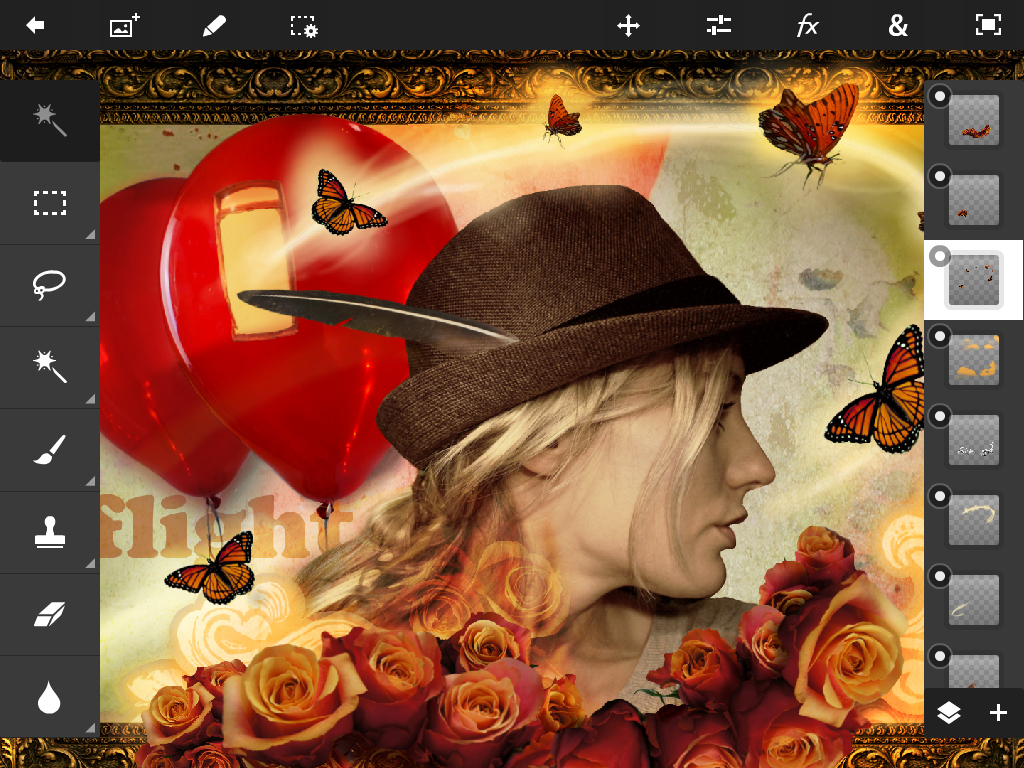The height and width of the screenshot is (768, 1024).
Task: Open the fx Effects menu
Action: coord(808,26)
